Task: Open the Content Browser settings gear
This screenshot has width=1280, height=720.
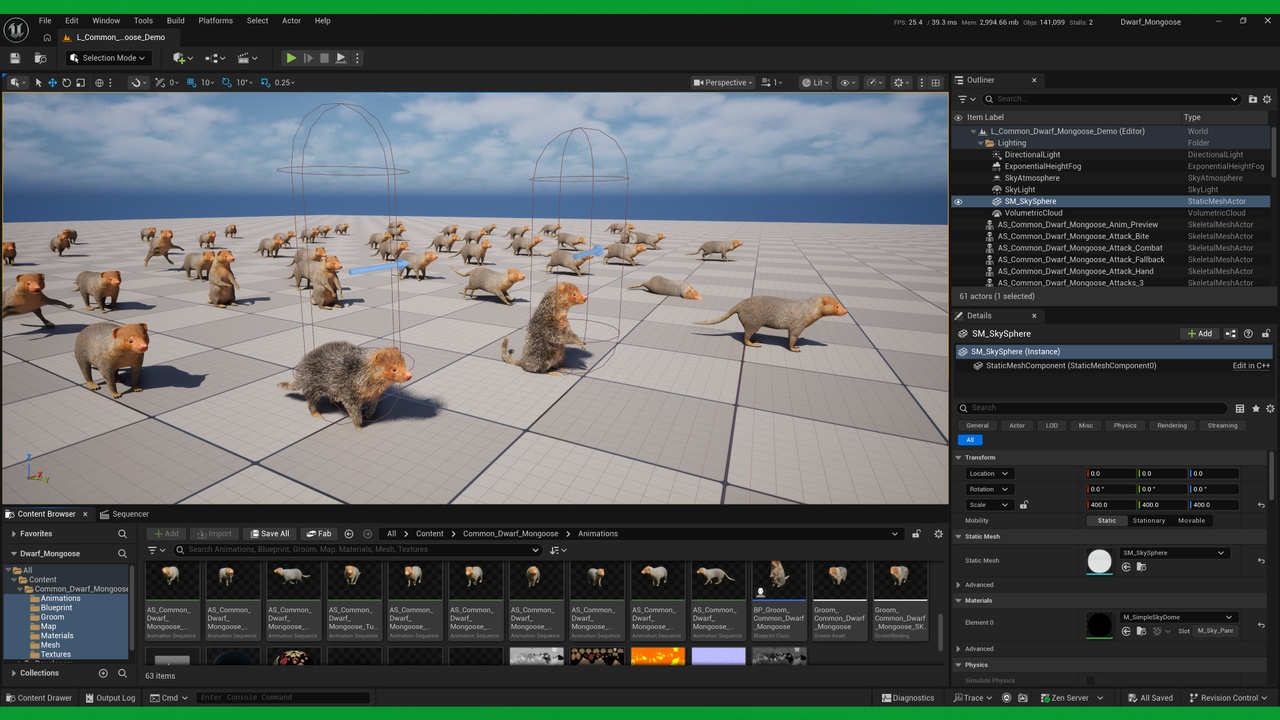Action: [938, 534]
